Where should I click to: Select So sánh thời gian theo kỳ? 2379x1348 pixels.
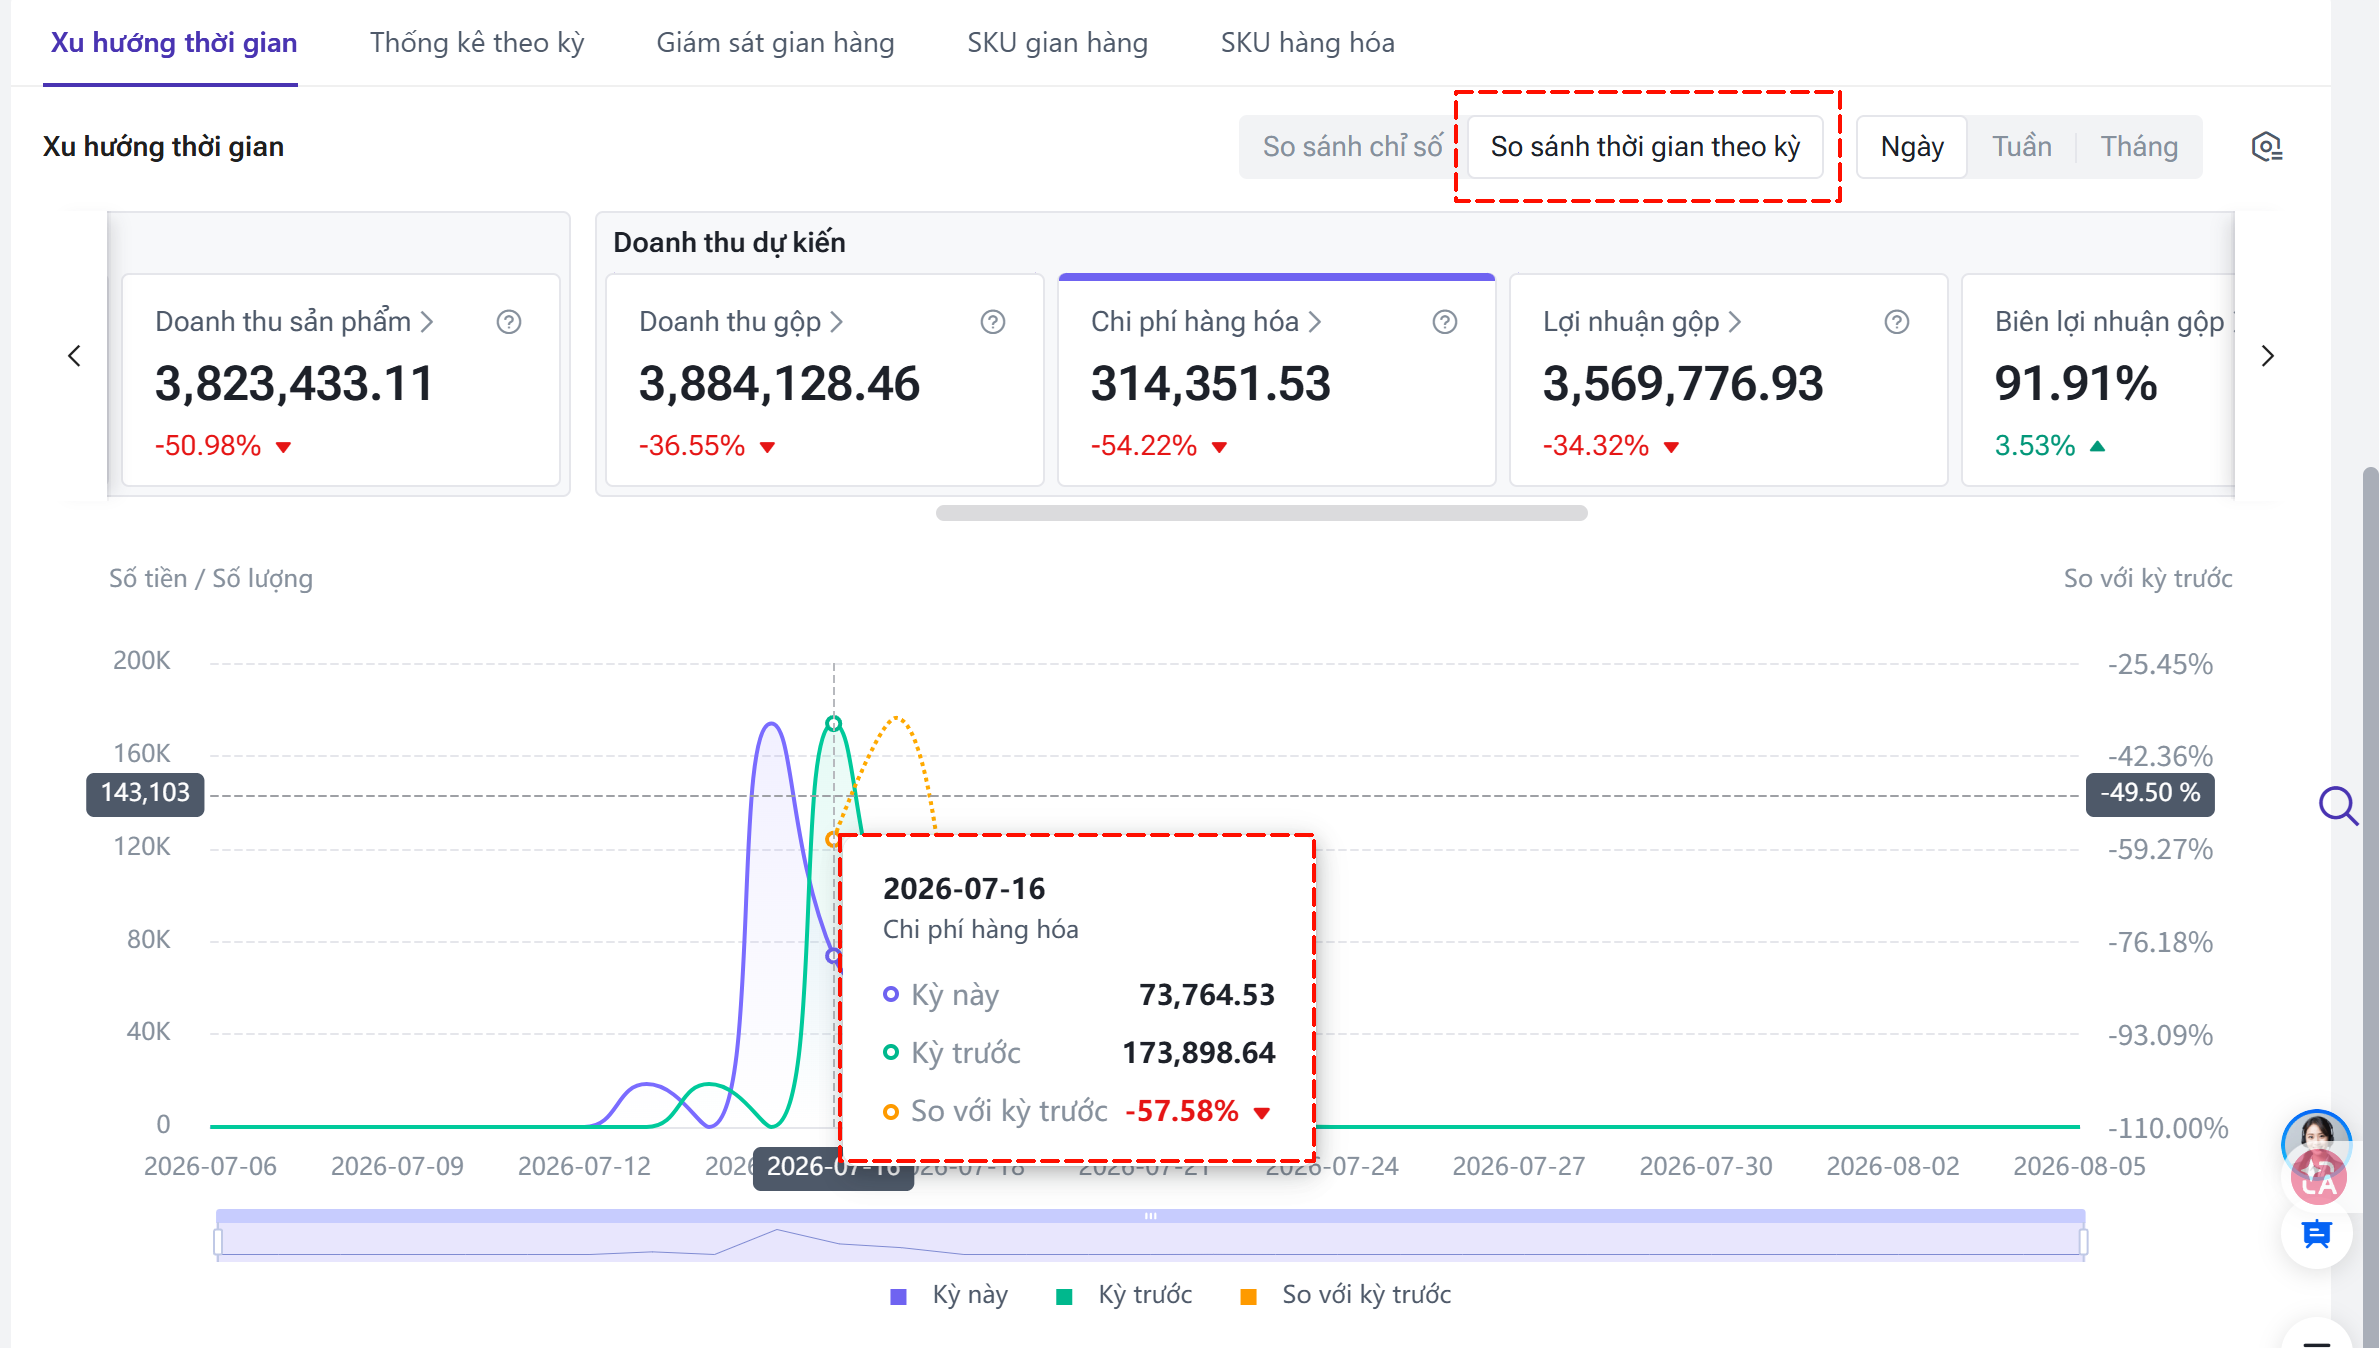click(1645, 147)
